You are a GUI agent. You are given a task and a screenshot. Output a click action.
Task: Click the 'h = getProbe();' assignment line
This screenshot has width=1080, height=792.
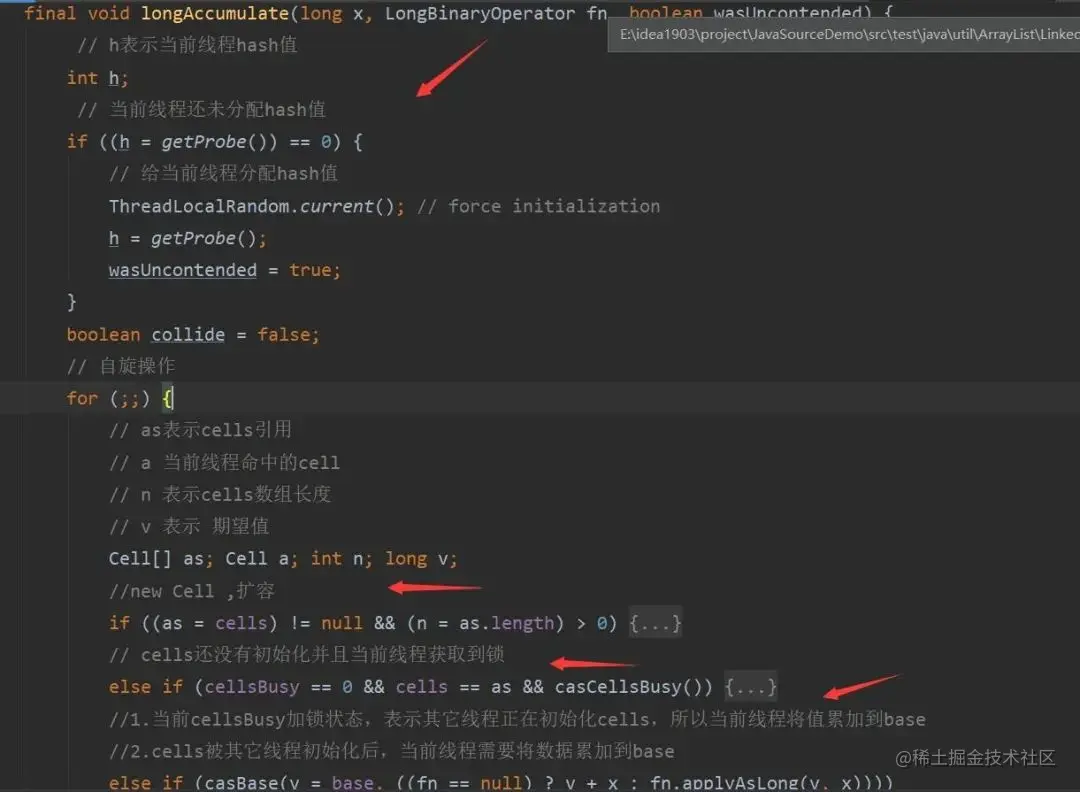click(187, 238)
